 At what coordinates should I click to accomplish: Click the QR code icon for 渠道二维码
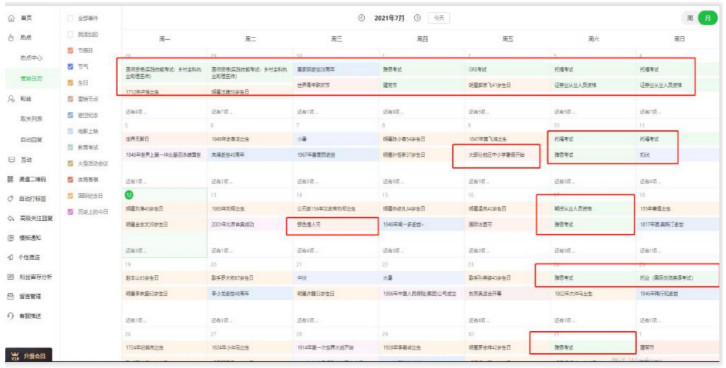pyautogui.click(x=10, y=179)
